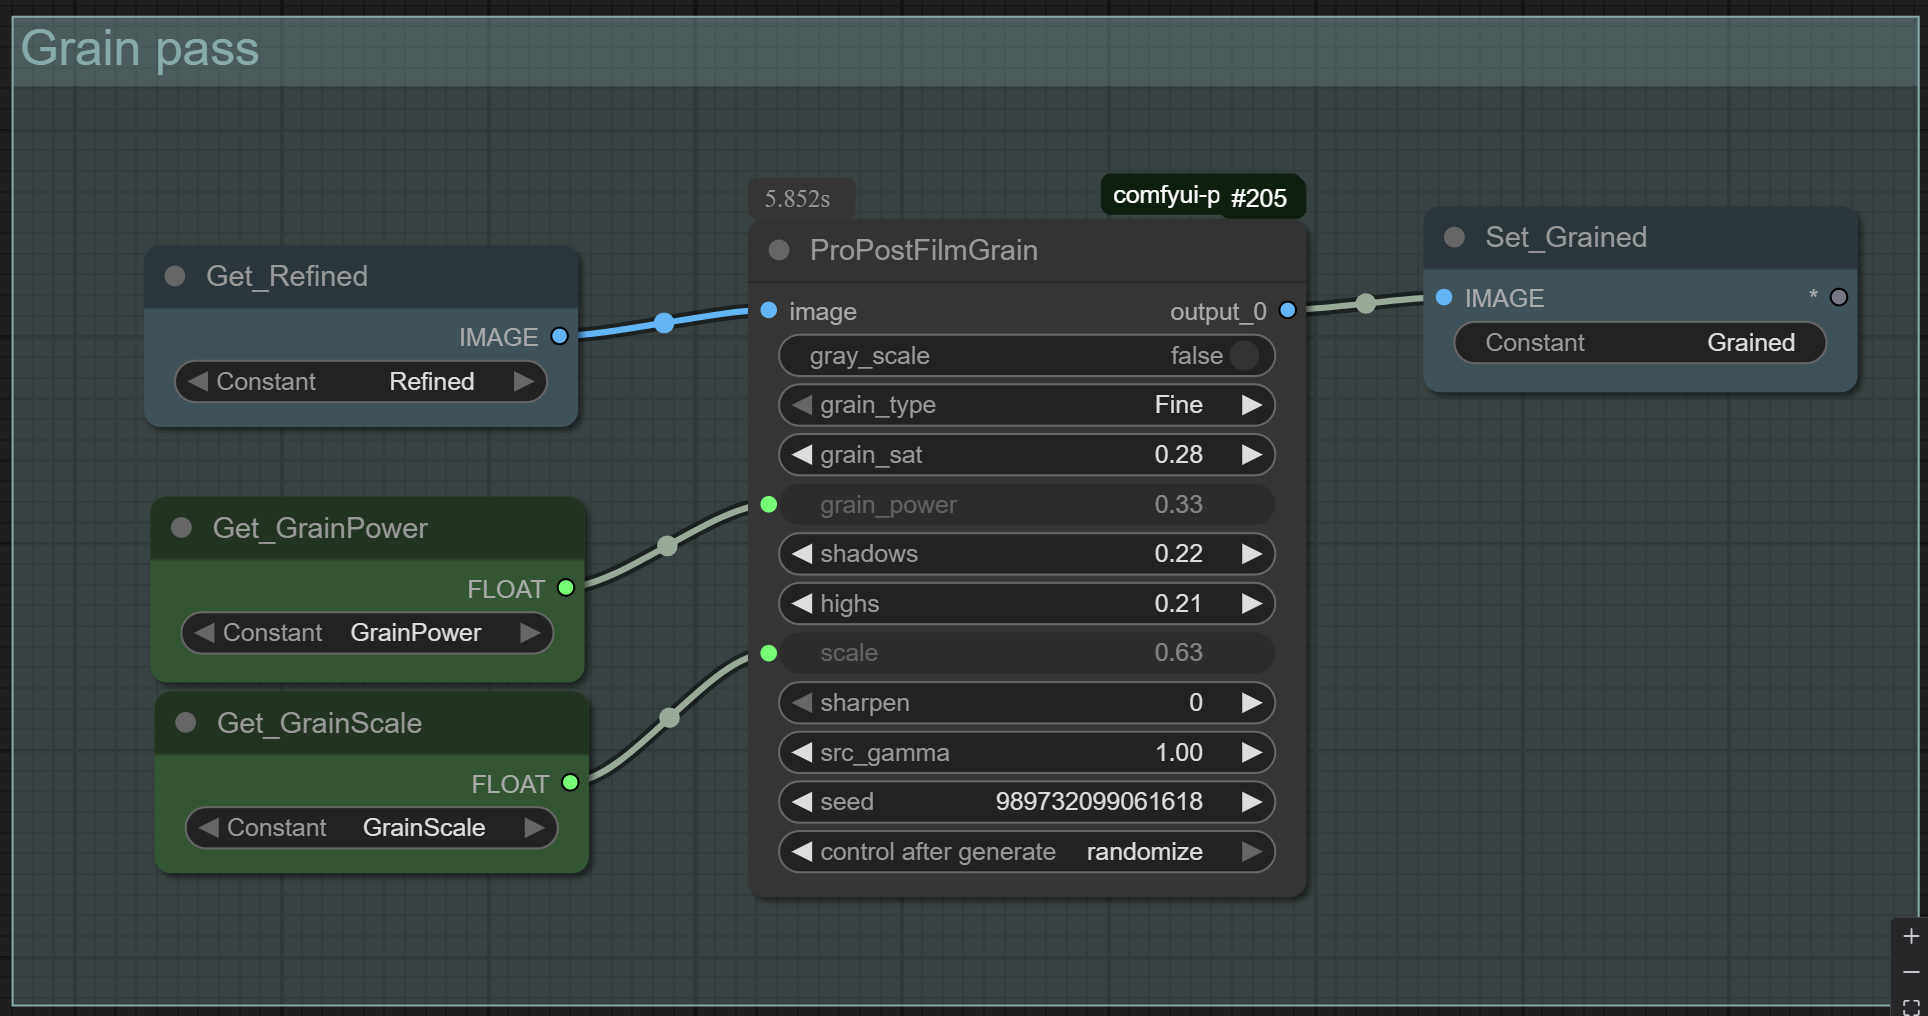This screenshot has height=1016, width=1928.
Task: Click the link midpoint from Get_GrainScale
Action: 670,717
